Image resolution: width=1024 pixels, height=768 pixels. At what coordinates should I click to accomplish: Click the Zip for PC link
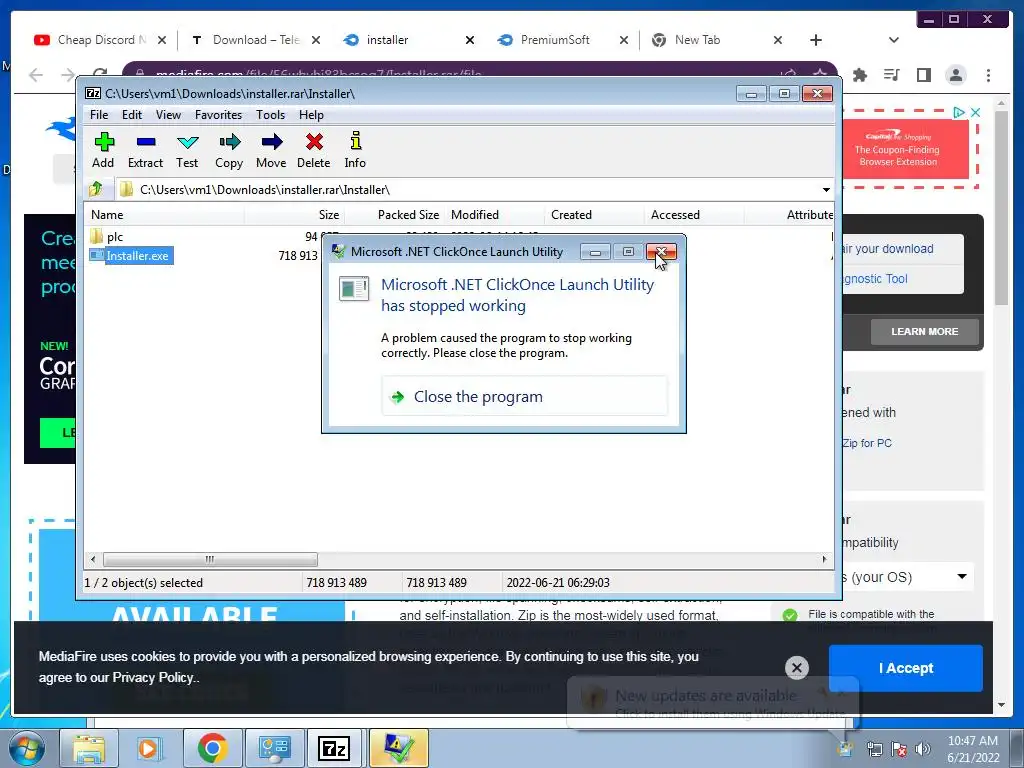[x=867, y=443]
